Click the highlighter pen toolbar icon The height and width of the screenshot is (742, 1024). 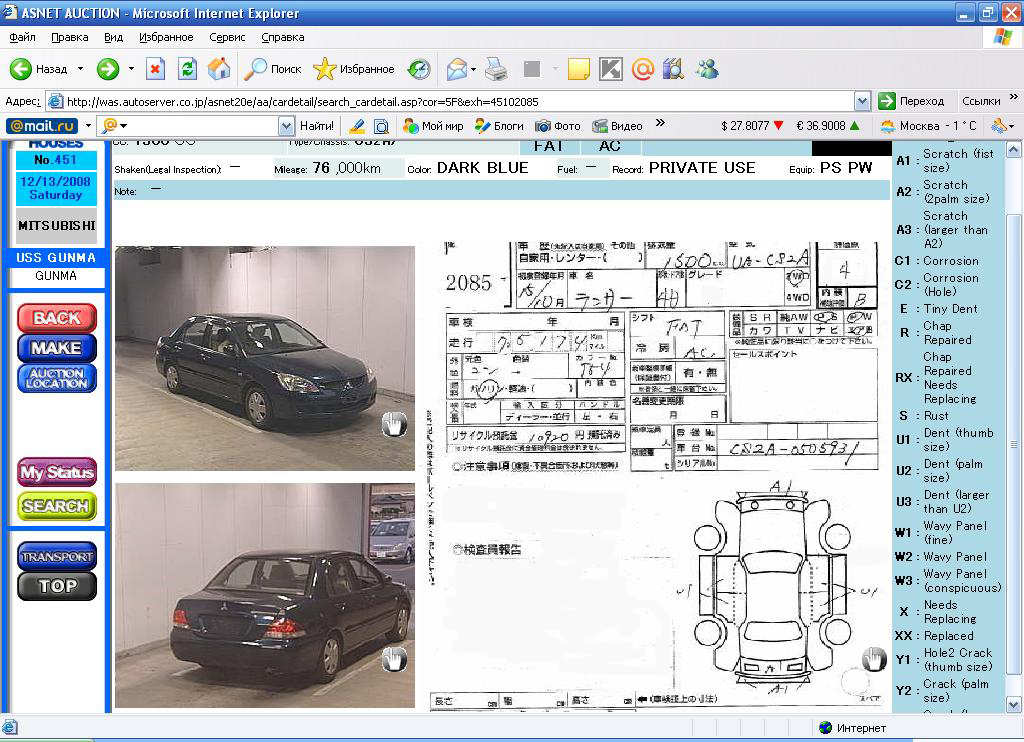357,125
